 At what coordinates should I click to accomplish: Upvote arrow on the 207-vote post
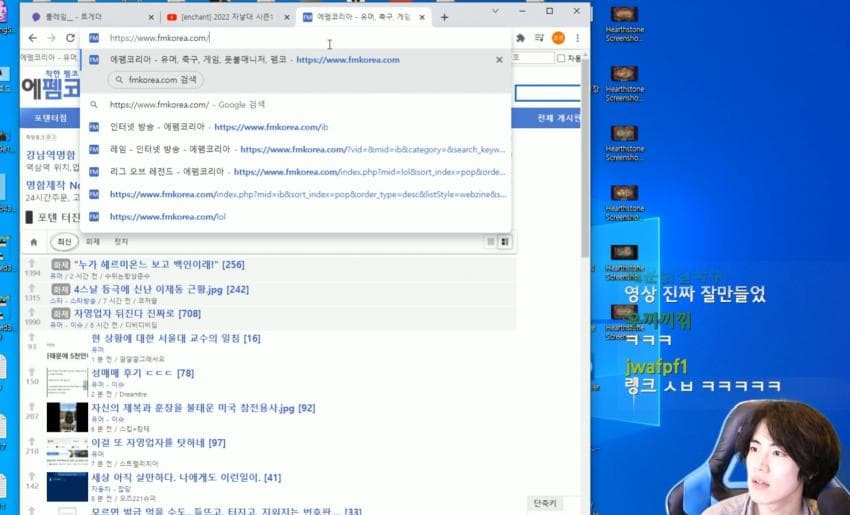point(32,407)
